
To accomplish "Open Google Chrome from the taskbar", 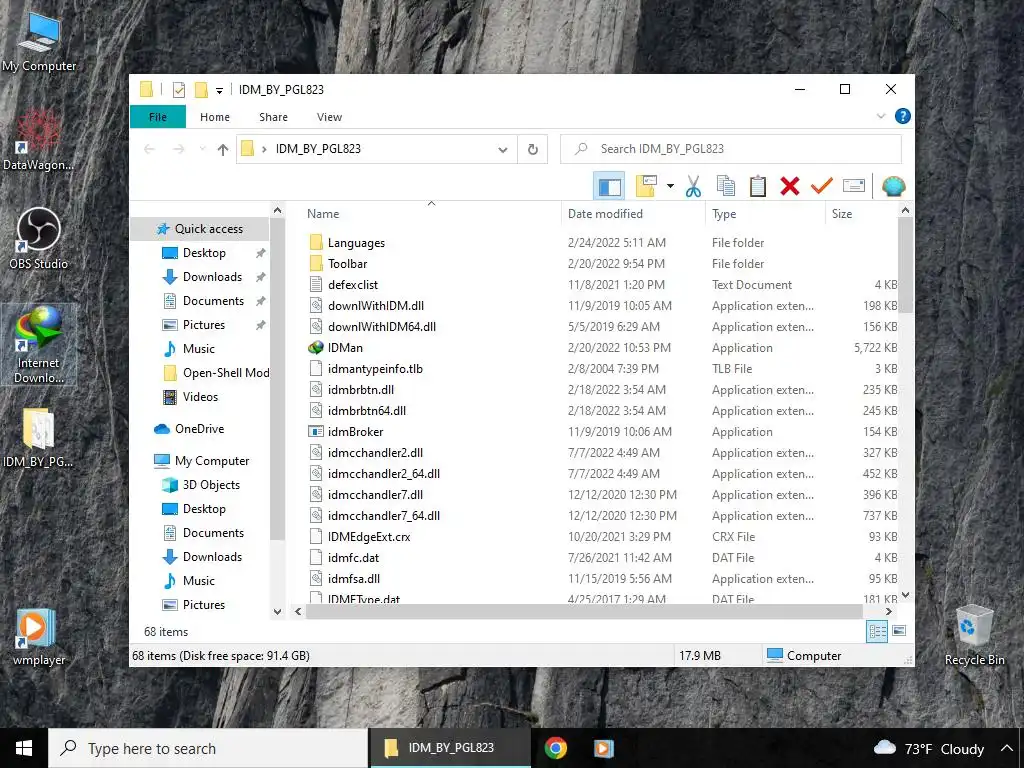I will pyautogui.click(x=556, y=748).
